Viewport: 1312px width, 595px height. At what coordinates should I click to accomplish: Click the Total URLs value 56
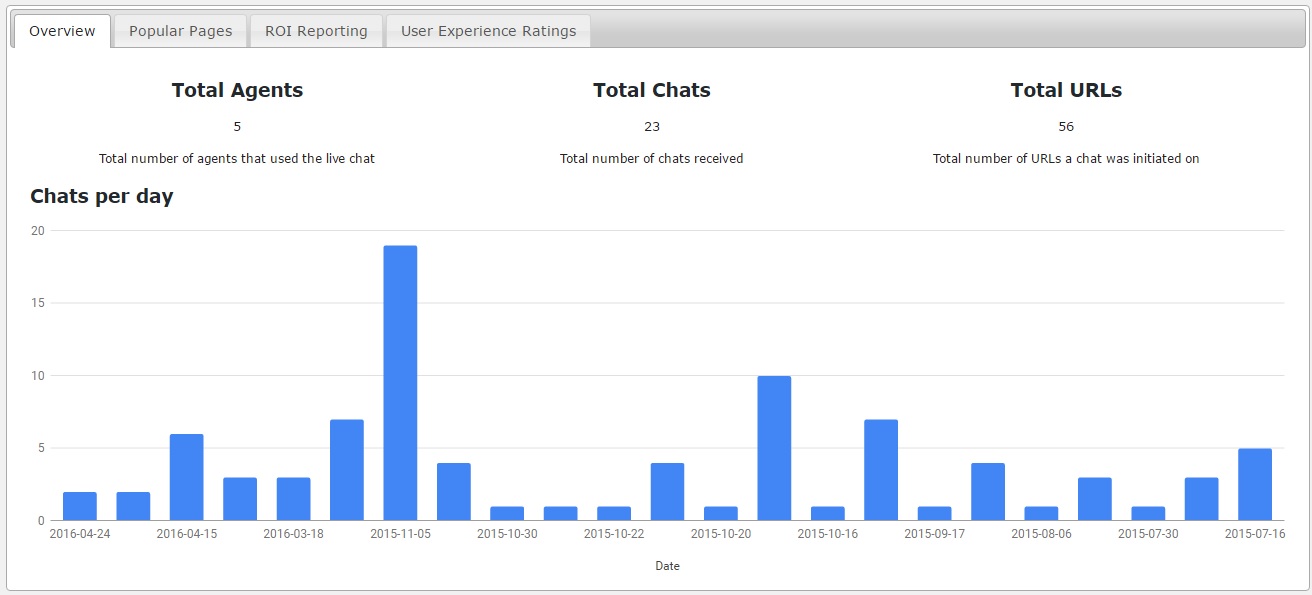click(1066, 127)
